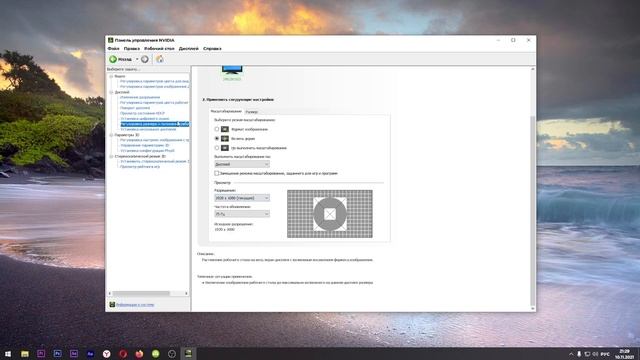Select the Не выполнять масштабирование option
The image size is (640, 360).
coord(217,148)
